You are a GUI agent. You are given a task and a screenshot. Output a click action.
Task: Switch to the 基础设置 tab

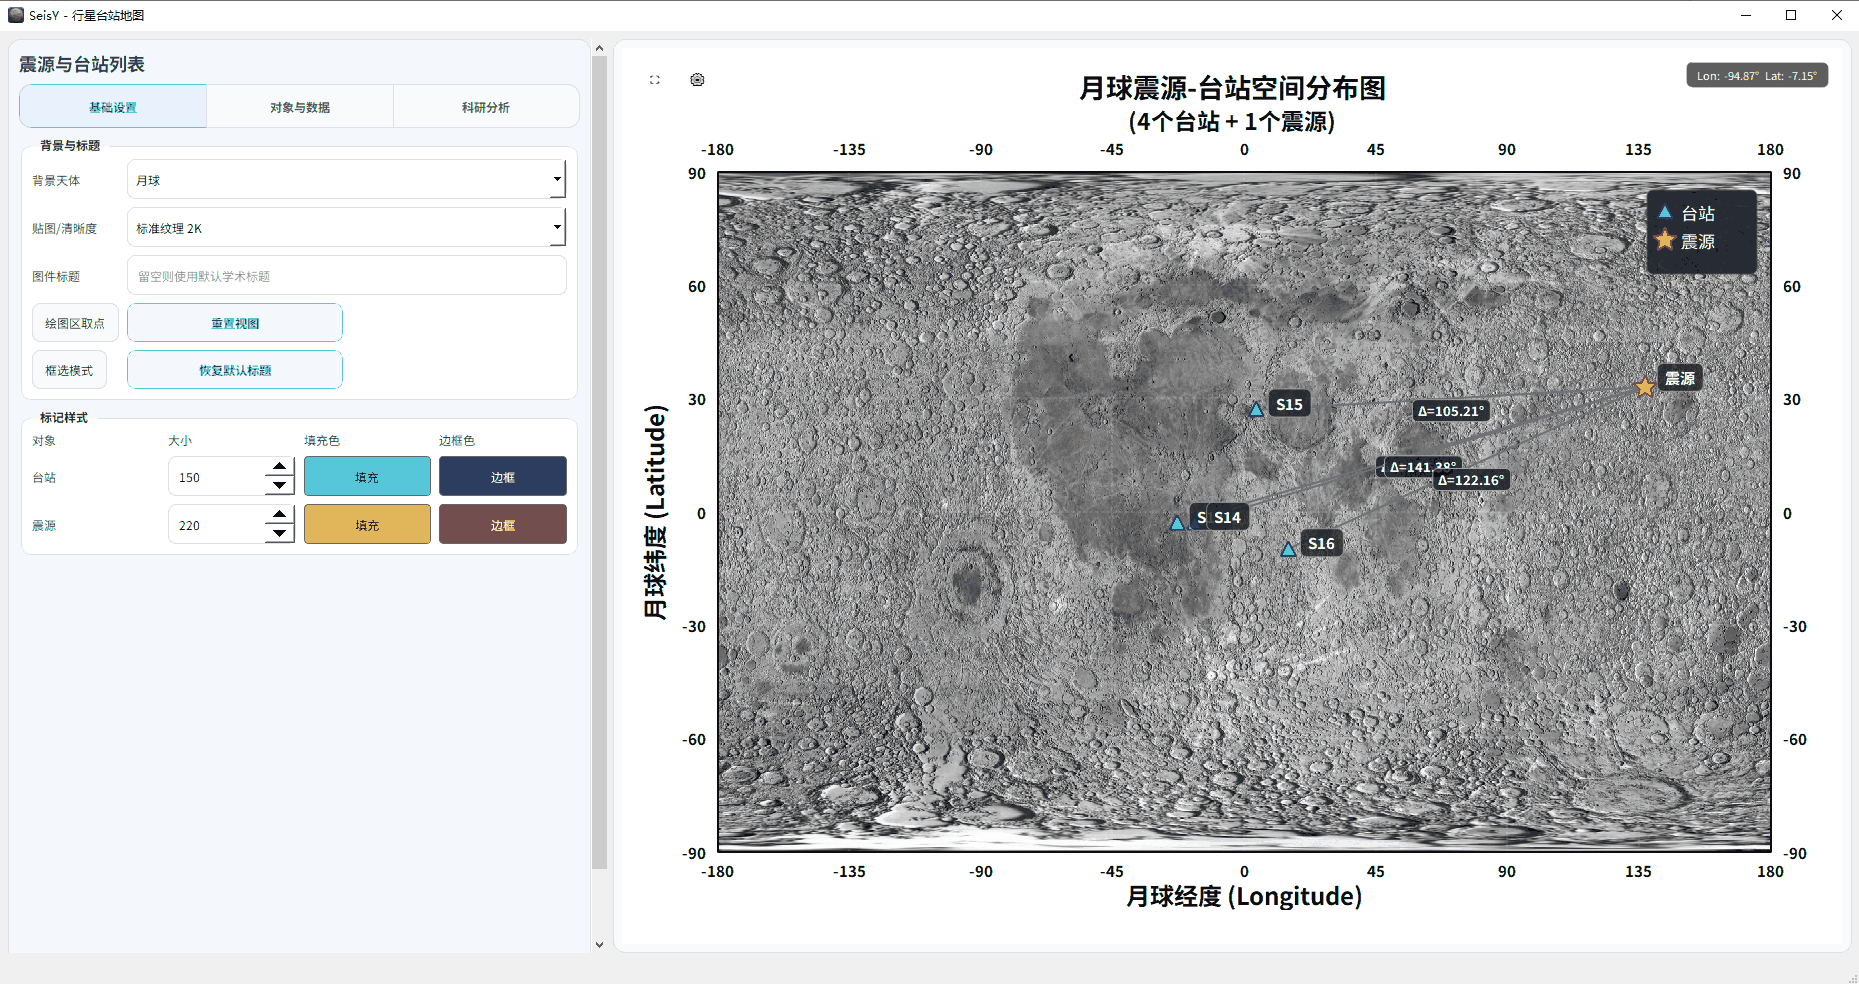(113, 107)
